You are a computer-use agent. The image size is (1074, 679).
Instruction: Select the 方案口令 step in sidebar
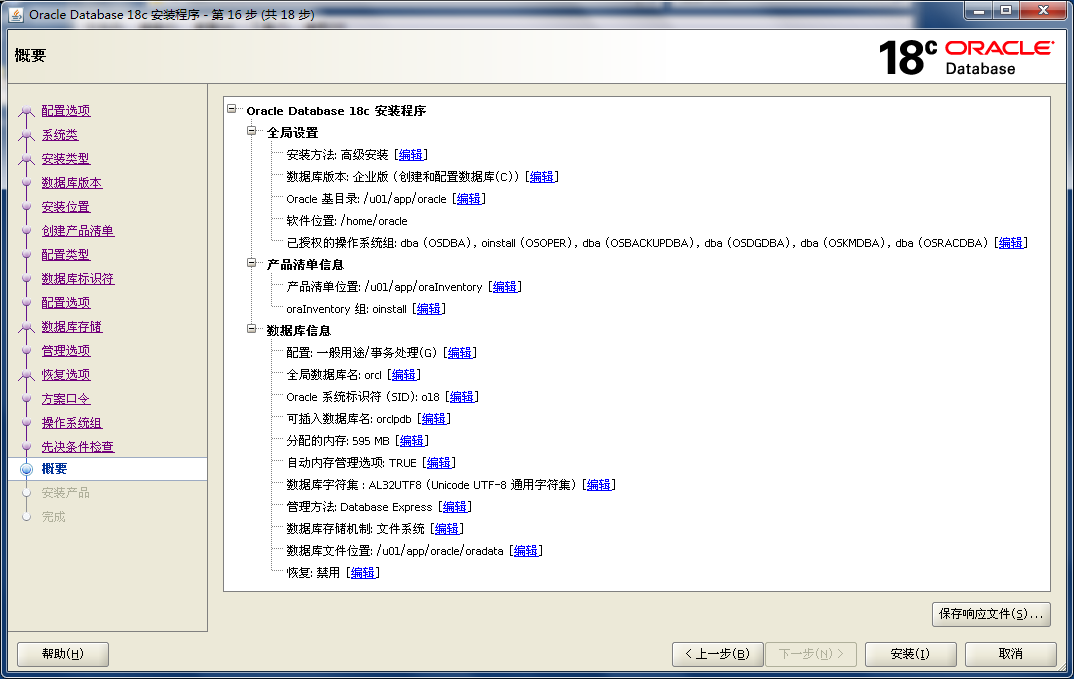click(x=65, y=399)
